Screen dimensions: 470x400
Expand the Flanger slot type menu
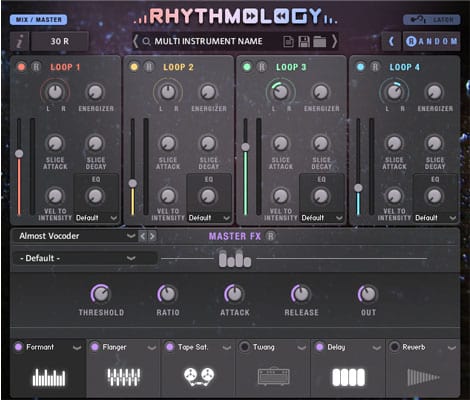152,348
